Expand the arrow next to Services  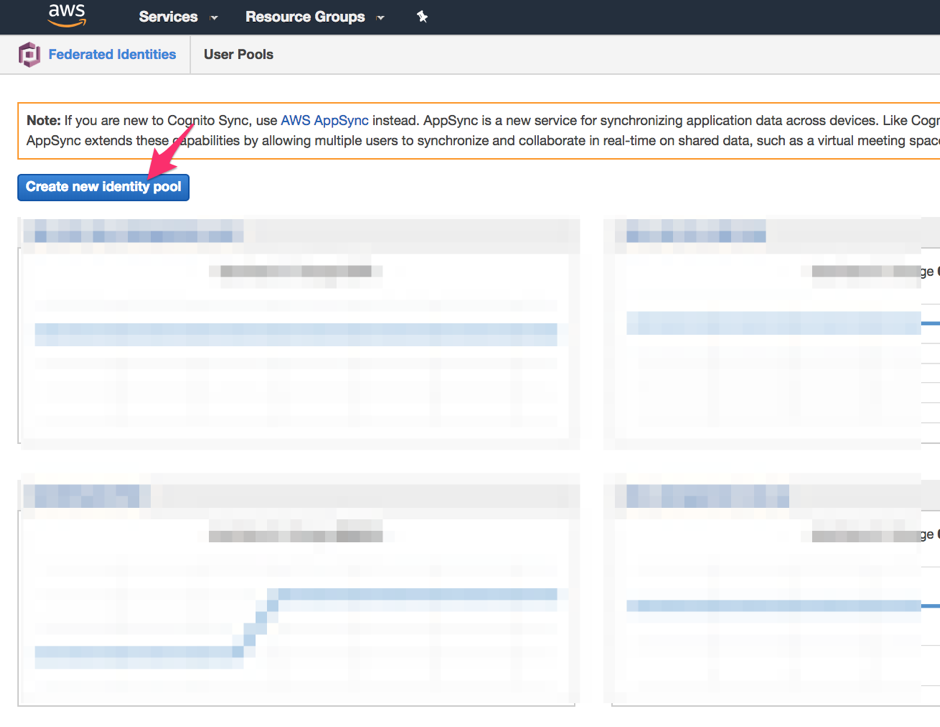click(214, 18)
